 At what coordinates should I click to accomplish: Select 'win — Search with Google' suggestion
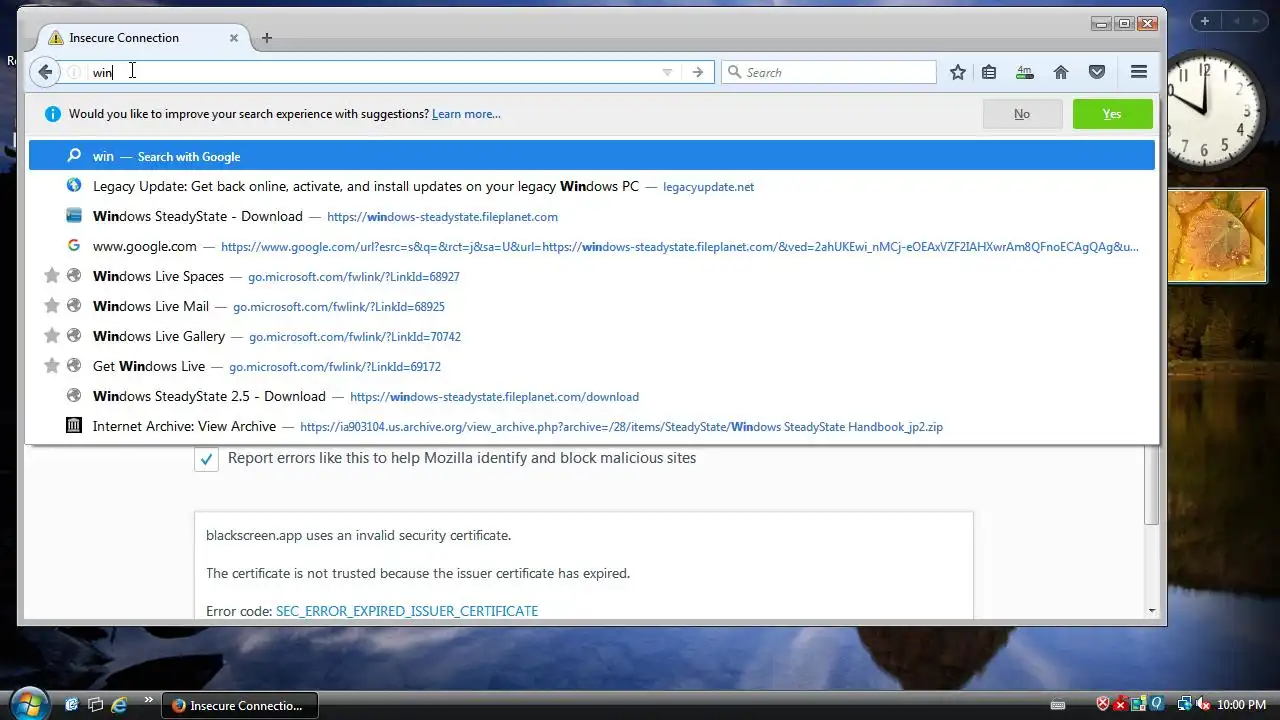click(592, 156)
